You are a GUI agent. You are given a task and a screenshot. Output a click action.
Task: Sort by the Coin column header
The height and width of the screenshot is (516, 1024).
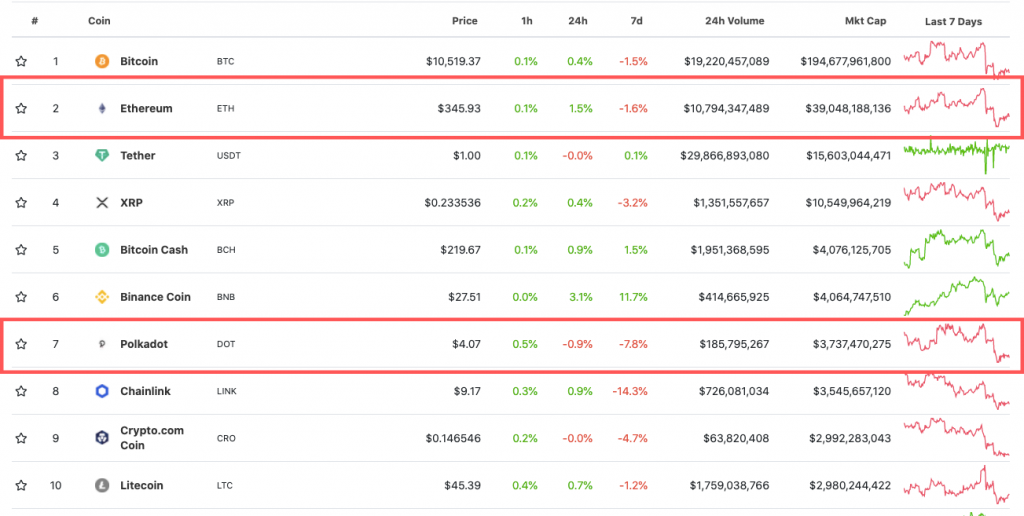click(99, 21)
